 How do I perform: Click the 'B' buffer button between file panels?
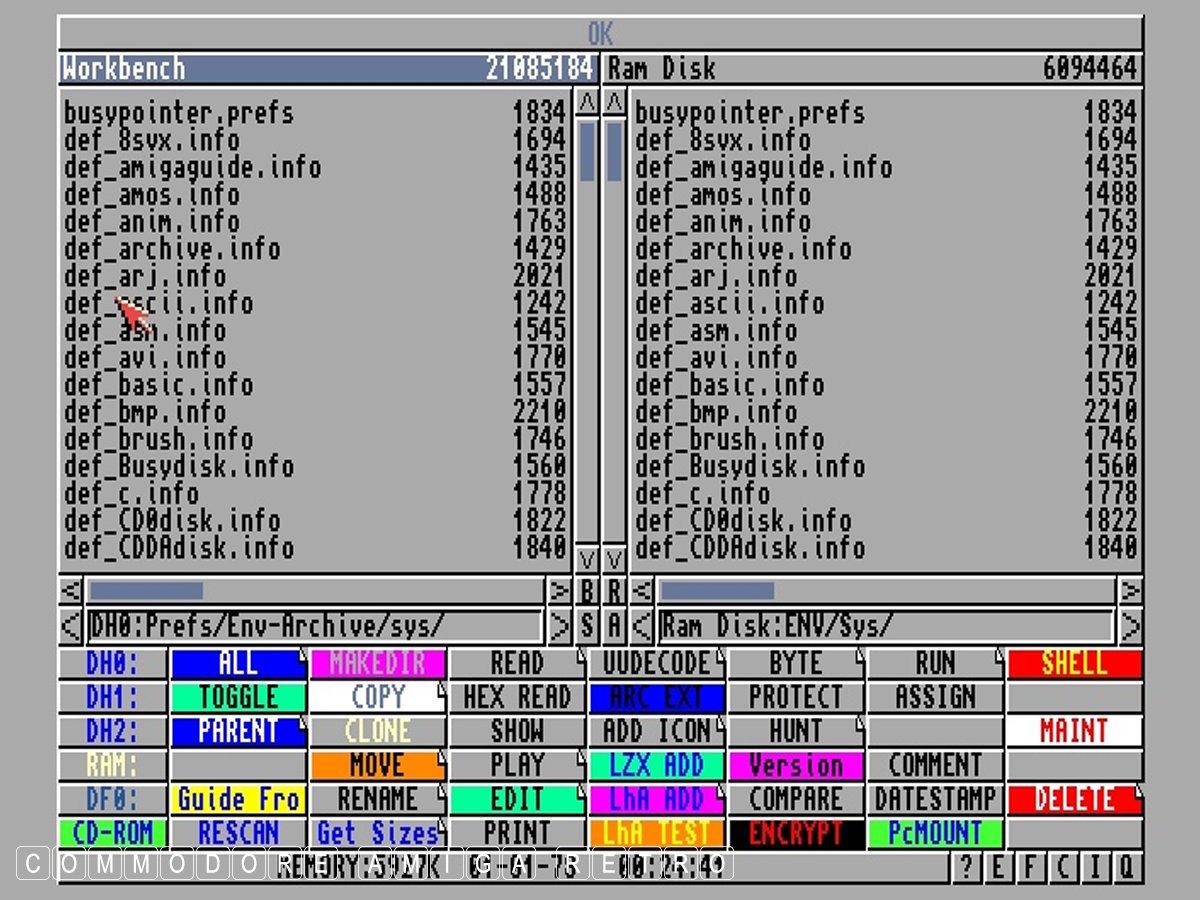pyautogui.click(x=587, y=591)
